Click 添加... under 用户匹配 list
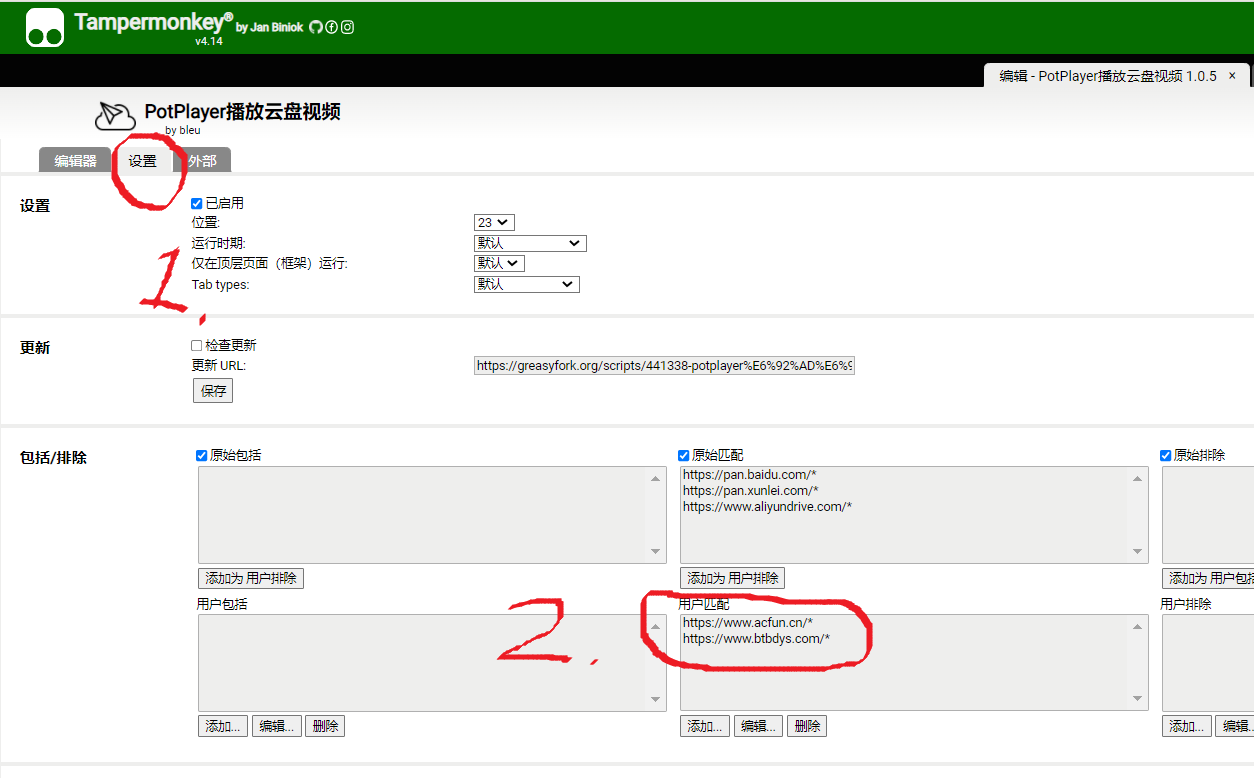This screenshot has height=778, width=1254. (705, 726)
